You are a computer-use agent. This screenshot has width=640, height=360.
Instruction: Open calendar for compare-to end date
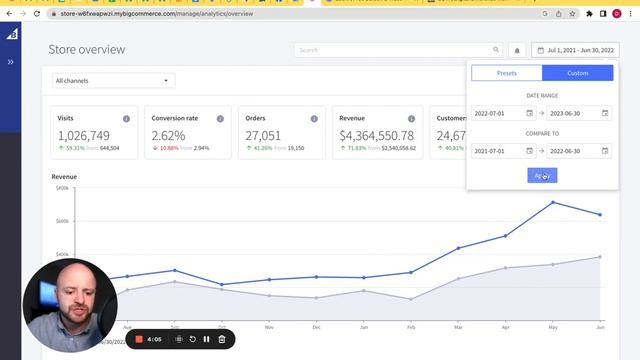coord(605,151)
